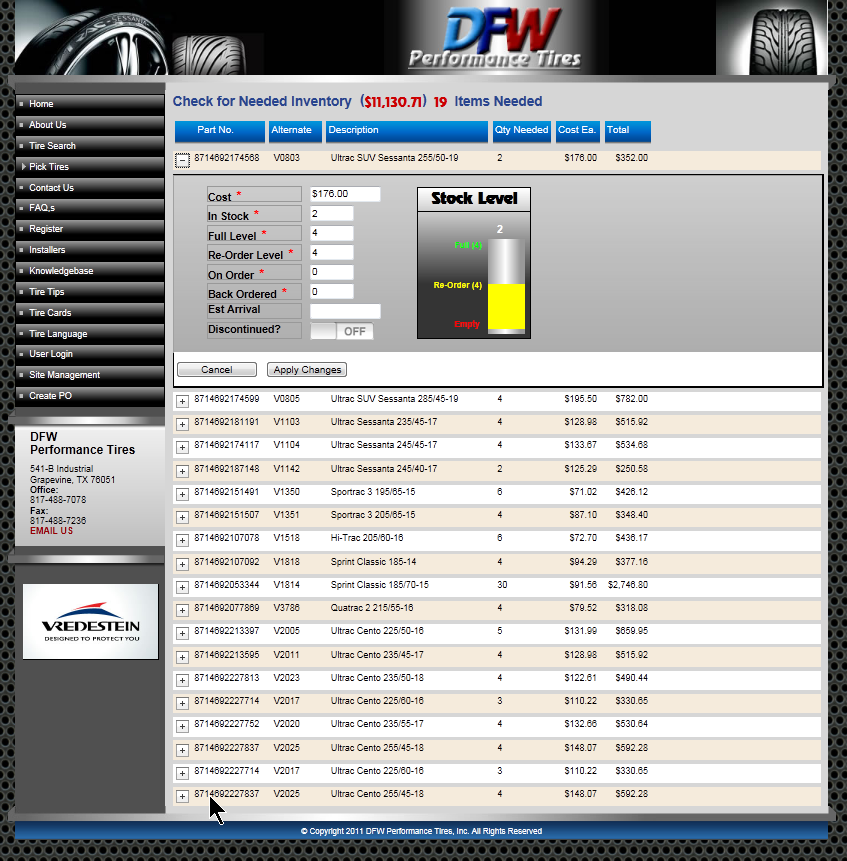Click part number 8714692151491

(x=227, y=491)
